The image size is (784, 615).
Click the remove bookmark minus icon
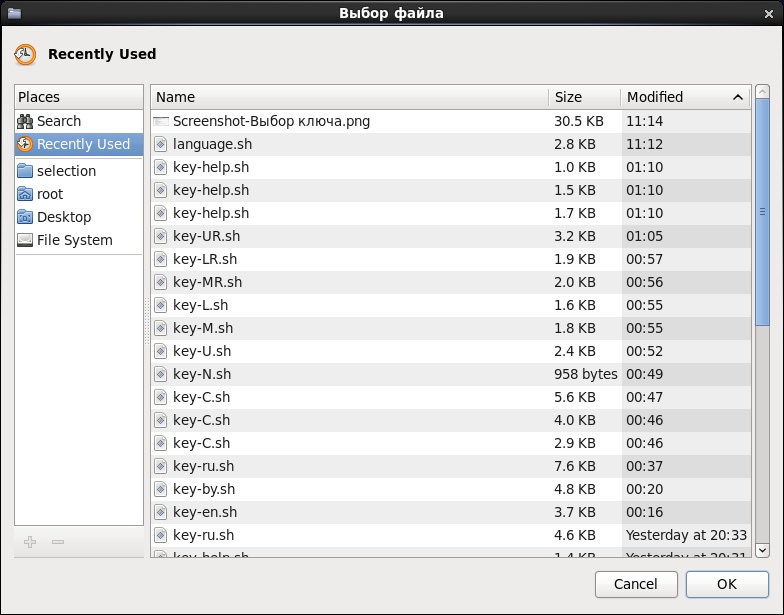point(58,542)
